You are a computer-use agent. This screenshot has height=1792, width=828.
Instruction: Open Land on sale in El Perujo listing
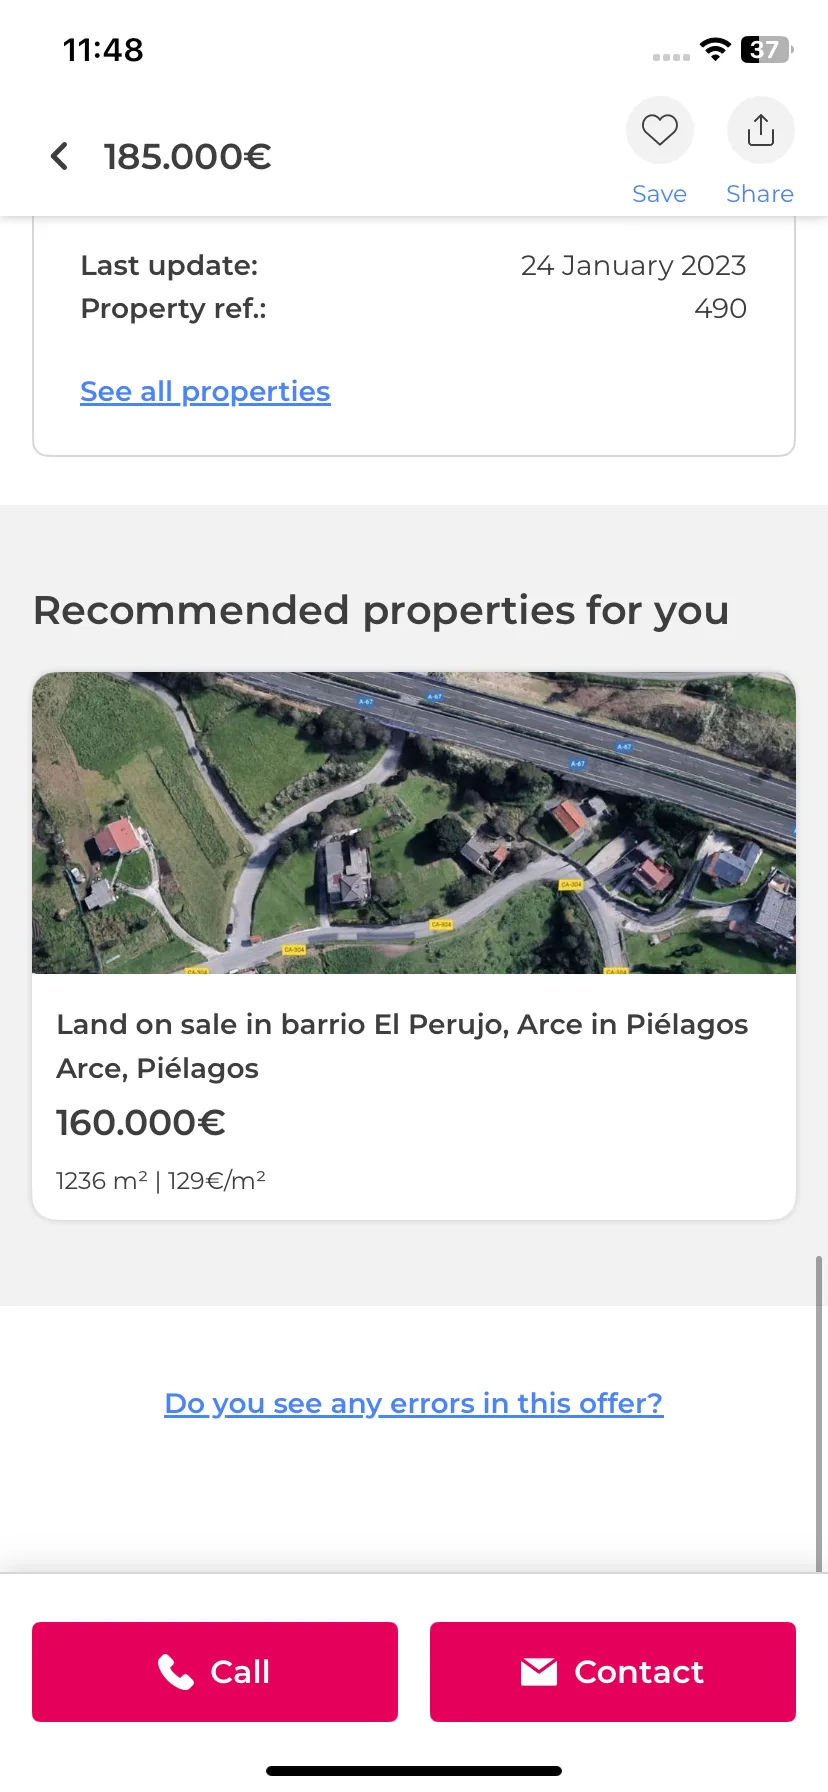point(402,1025)
